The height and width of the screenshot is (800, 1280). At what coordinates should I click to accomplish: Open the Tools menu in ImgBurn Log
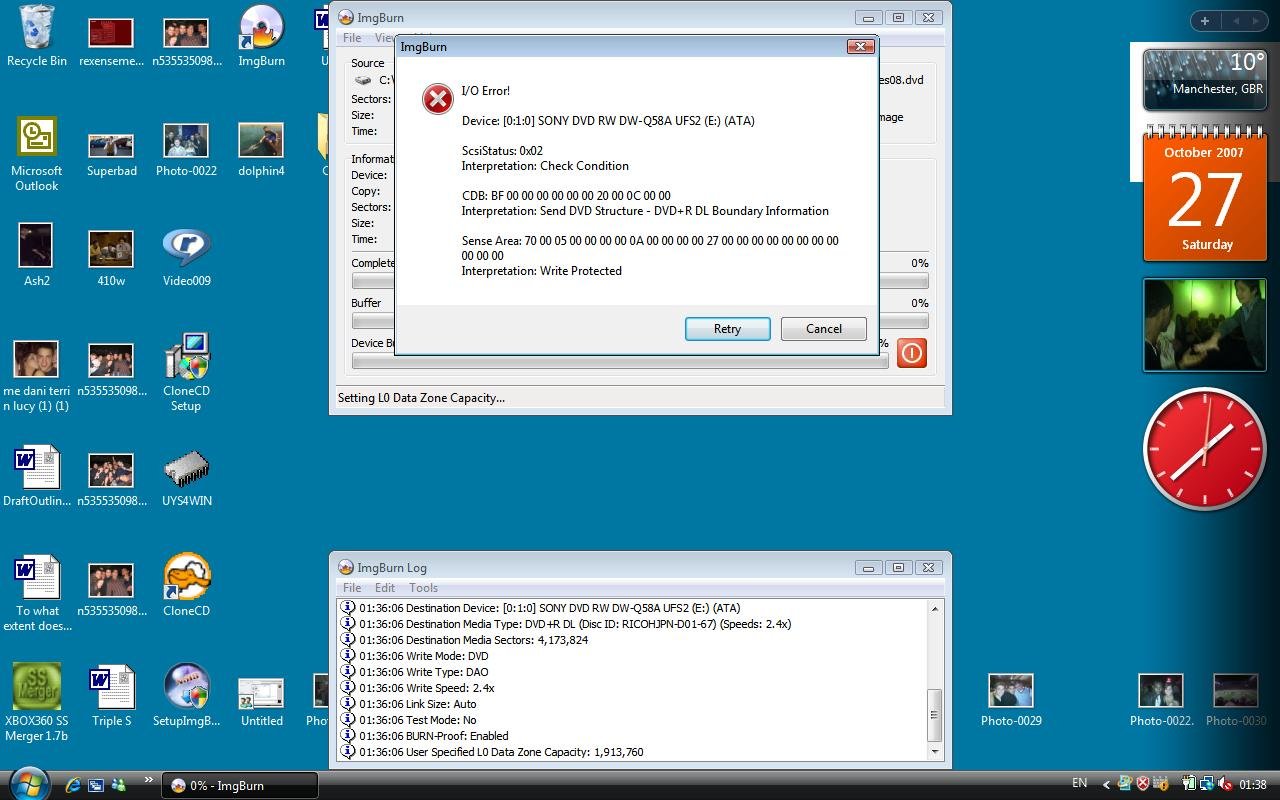click(x=423, y=588)
